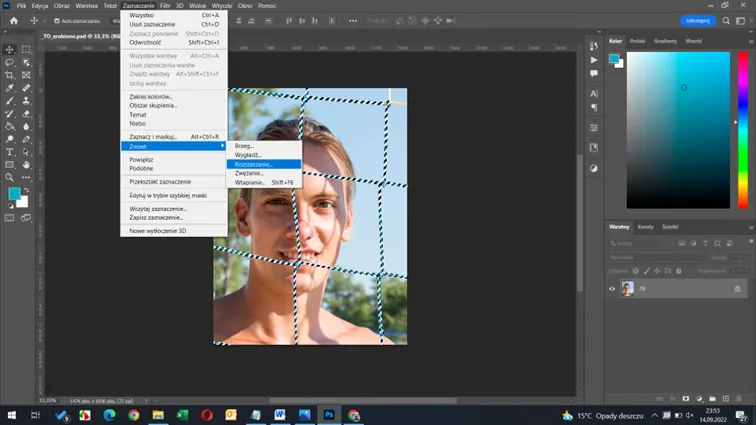Screen dimensions: 756x425
Task: Toggle the lock on Tło layer
Action: point(738,288)
